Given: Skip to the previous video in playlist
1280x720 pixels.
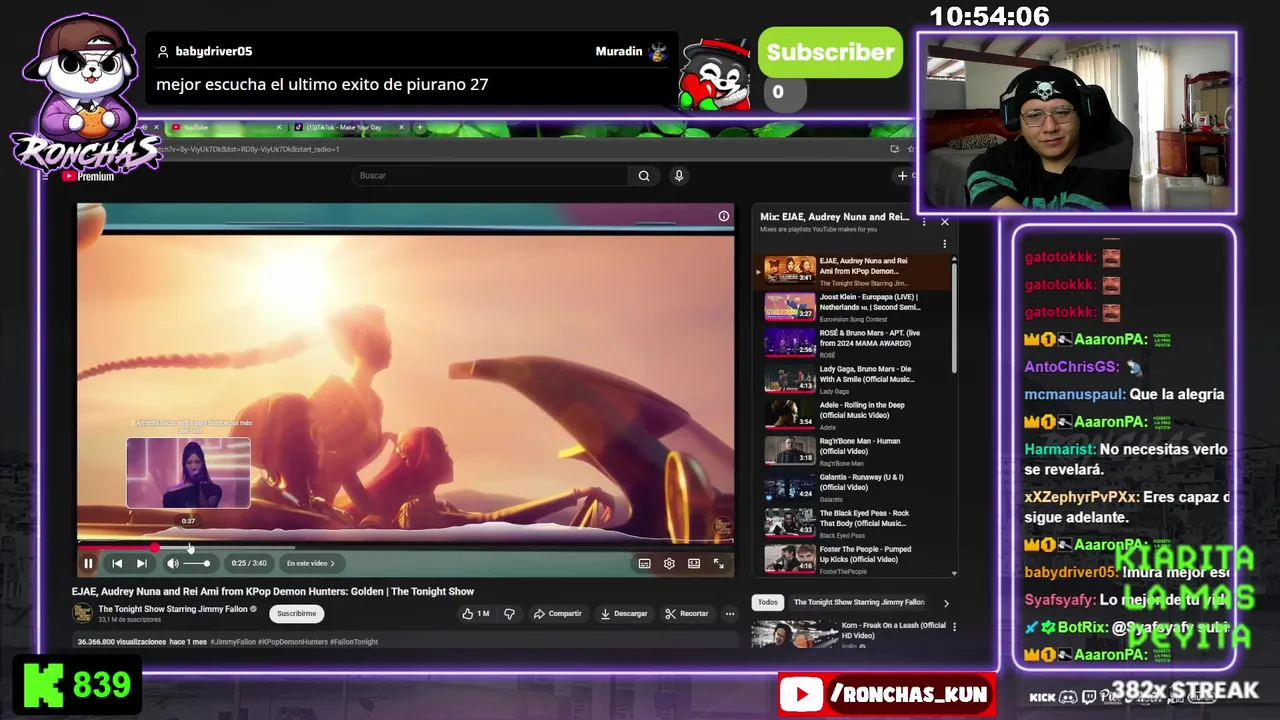Looking at the screenshot, I should click(x=117, y=563).
